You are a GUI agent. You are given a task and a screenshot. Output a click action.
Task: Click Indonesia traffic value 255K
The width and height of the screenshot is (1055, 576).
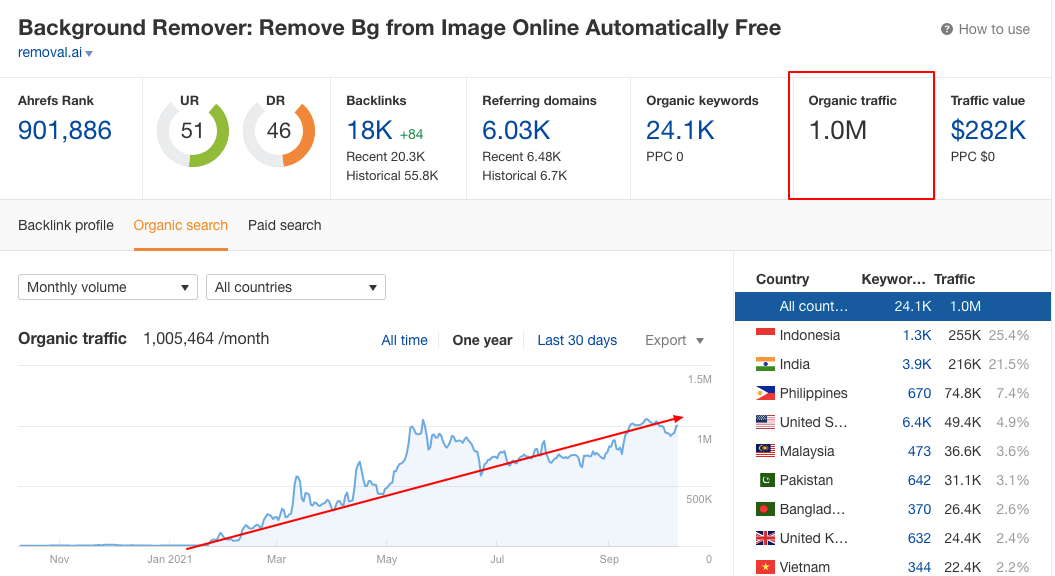pyautogui.click(x=964, y=335)
